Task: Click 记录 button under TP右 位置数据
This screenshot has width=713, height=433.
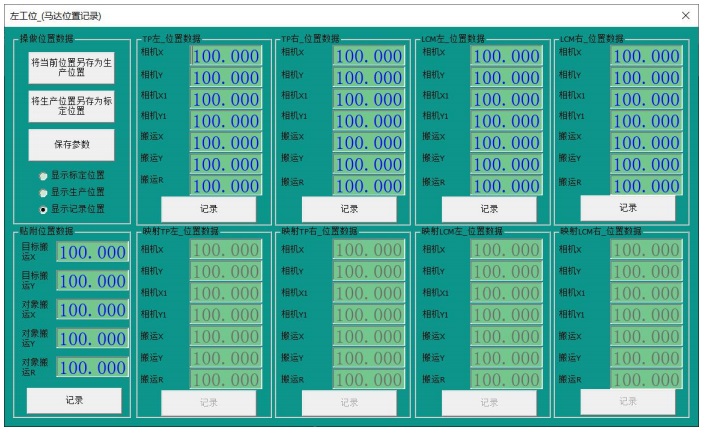Action: 348,209
